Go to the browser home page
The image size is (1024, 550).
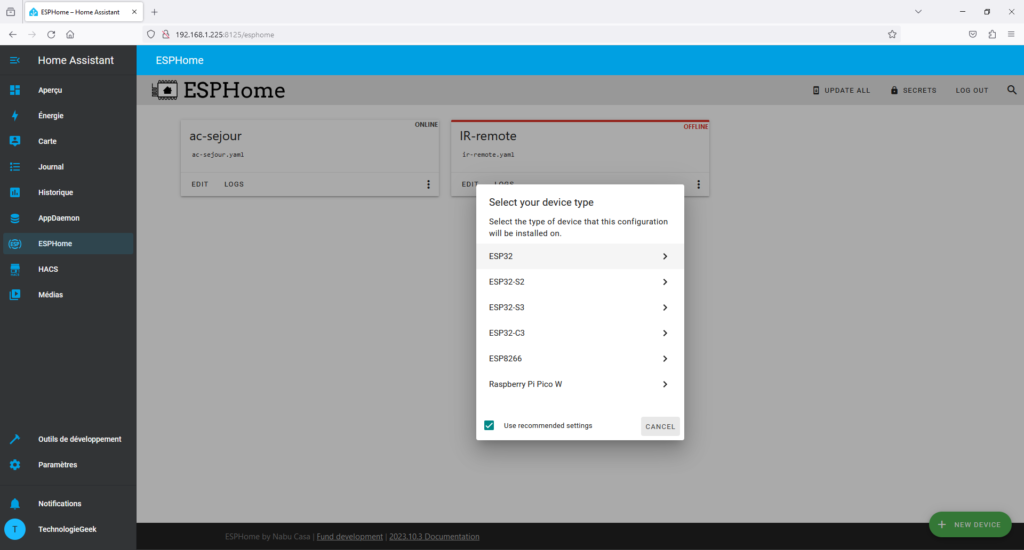tap(70, 35)
